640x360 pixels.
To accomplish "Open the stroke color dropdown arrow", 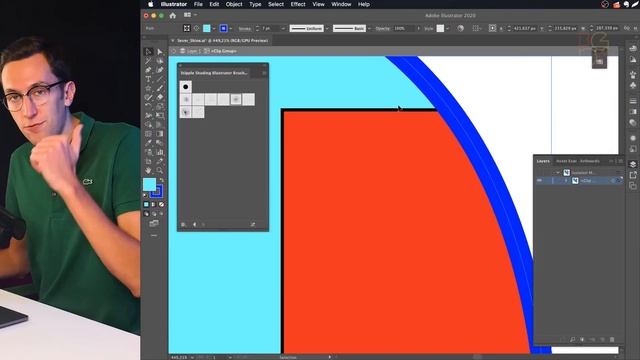I will tap(231, 29).
